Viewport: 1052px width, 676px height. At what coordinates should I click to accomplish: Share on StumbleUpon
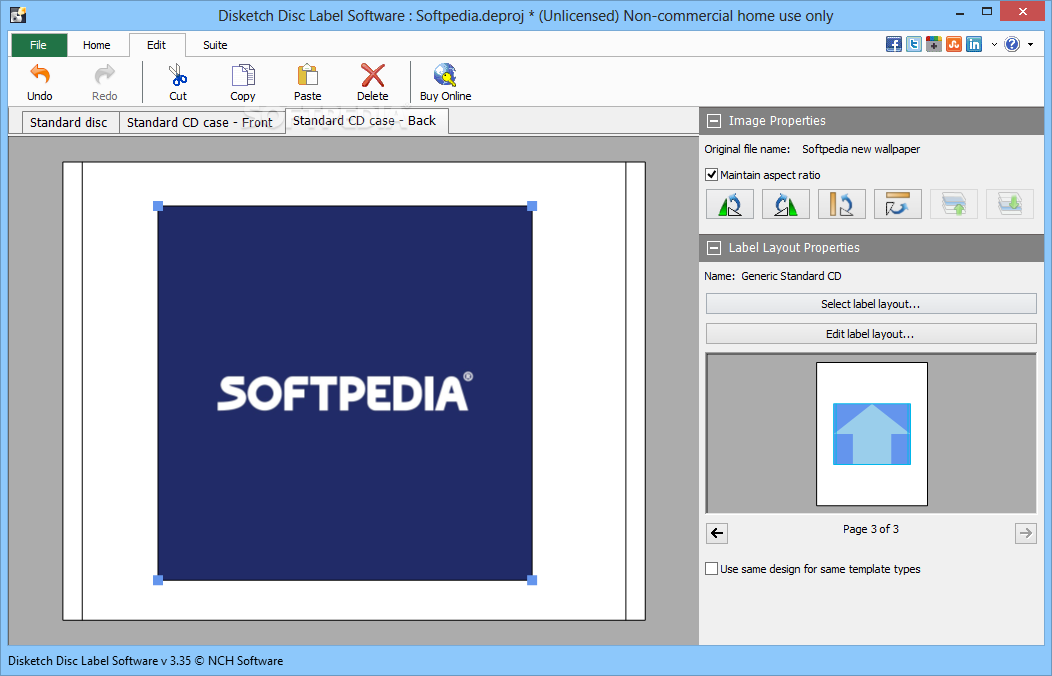(x=954, y=44)
